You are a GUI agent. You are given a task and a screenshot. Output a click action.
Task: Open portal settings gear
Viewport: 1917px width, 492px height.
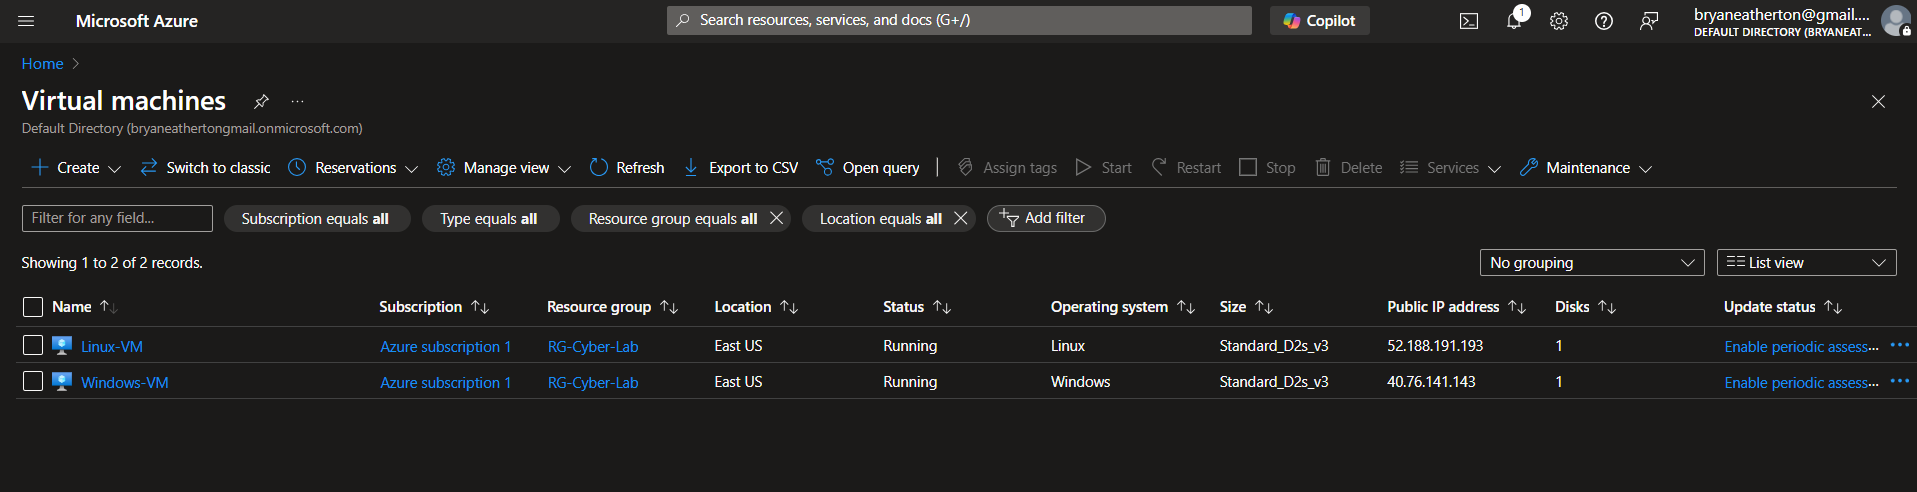tap(1559, 21)
